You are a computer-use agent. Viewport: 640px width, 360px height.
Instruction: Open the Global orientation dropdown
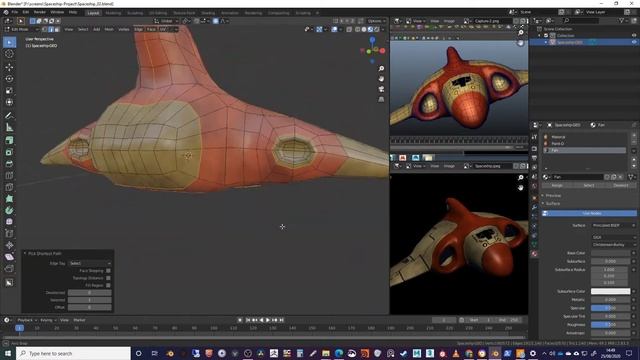[167, 21]
